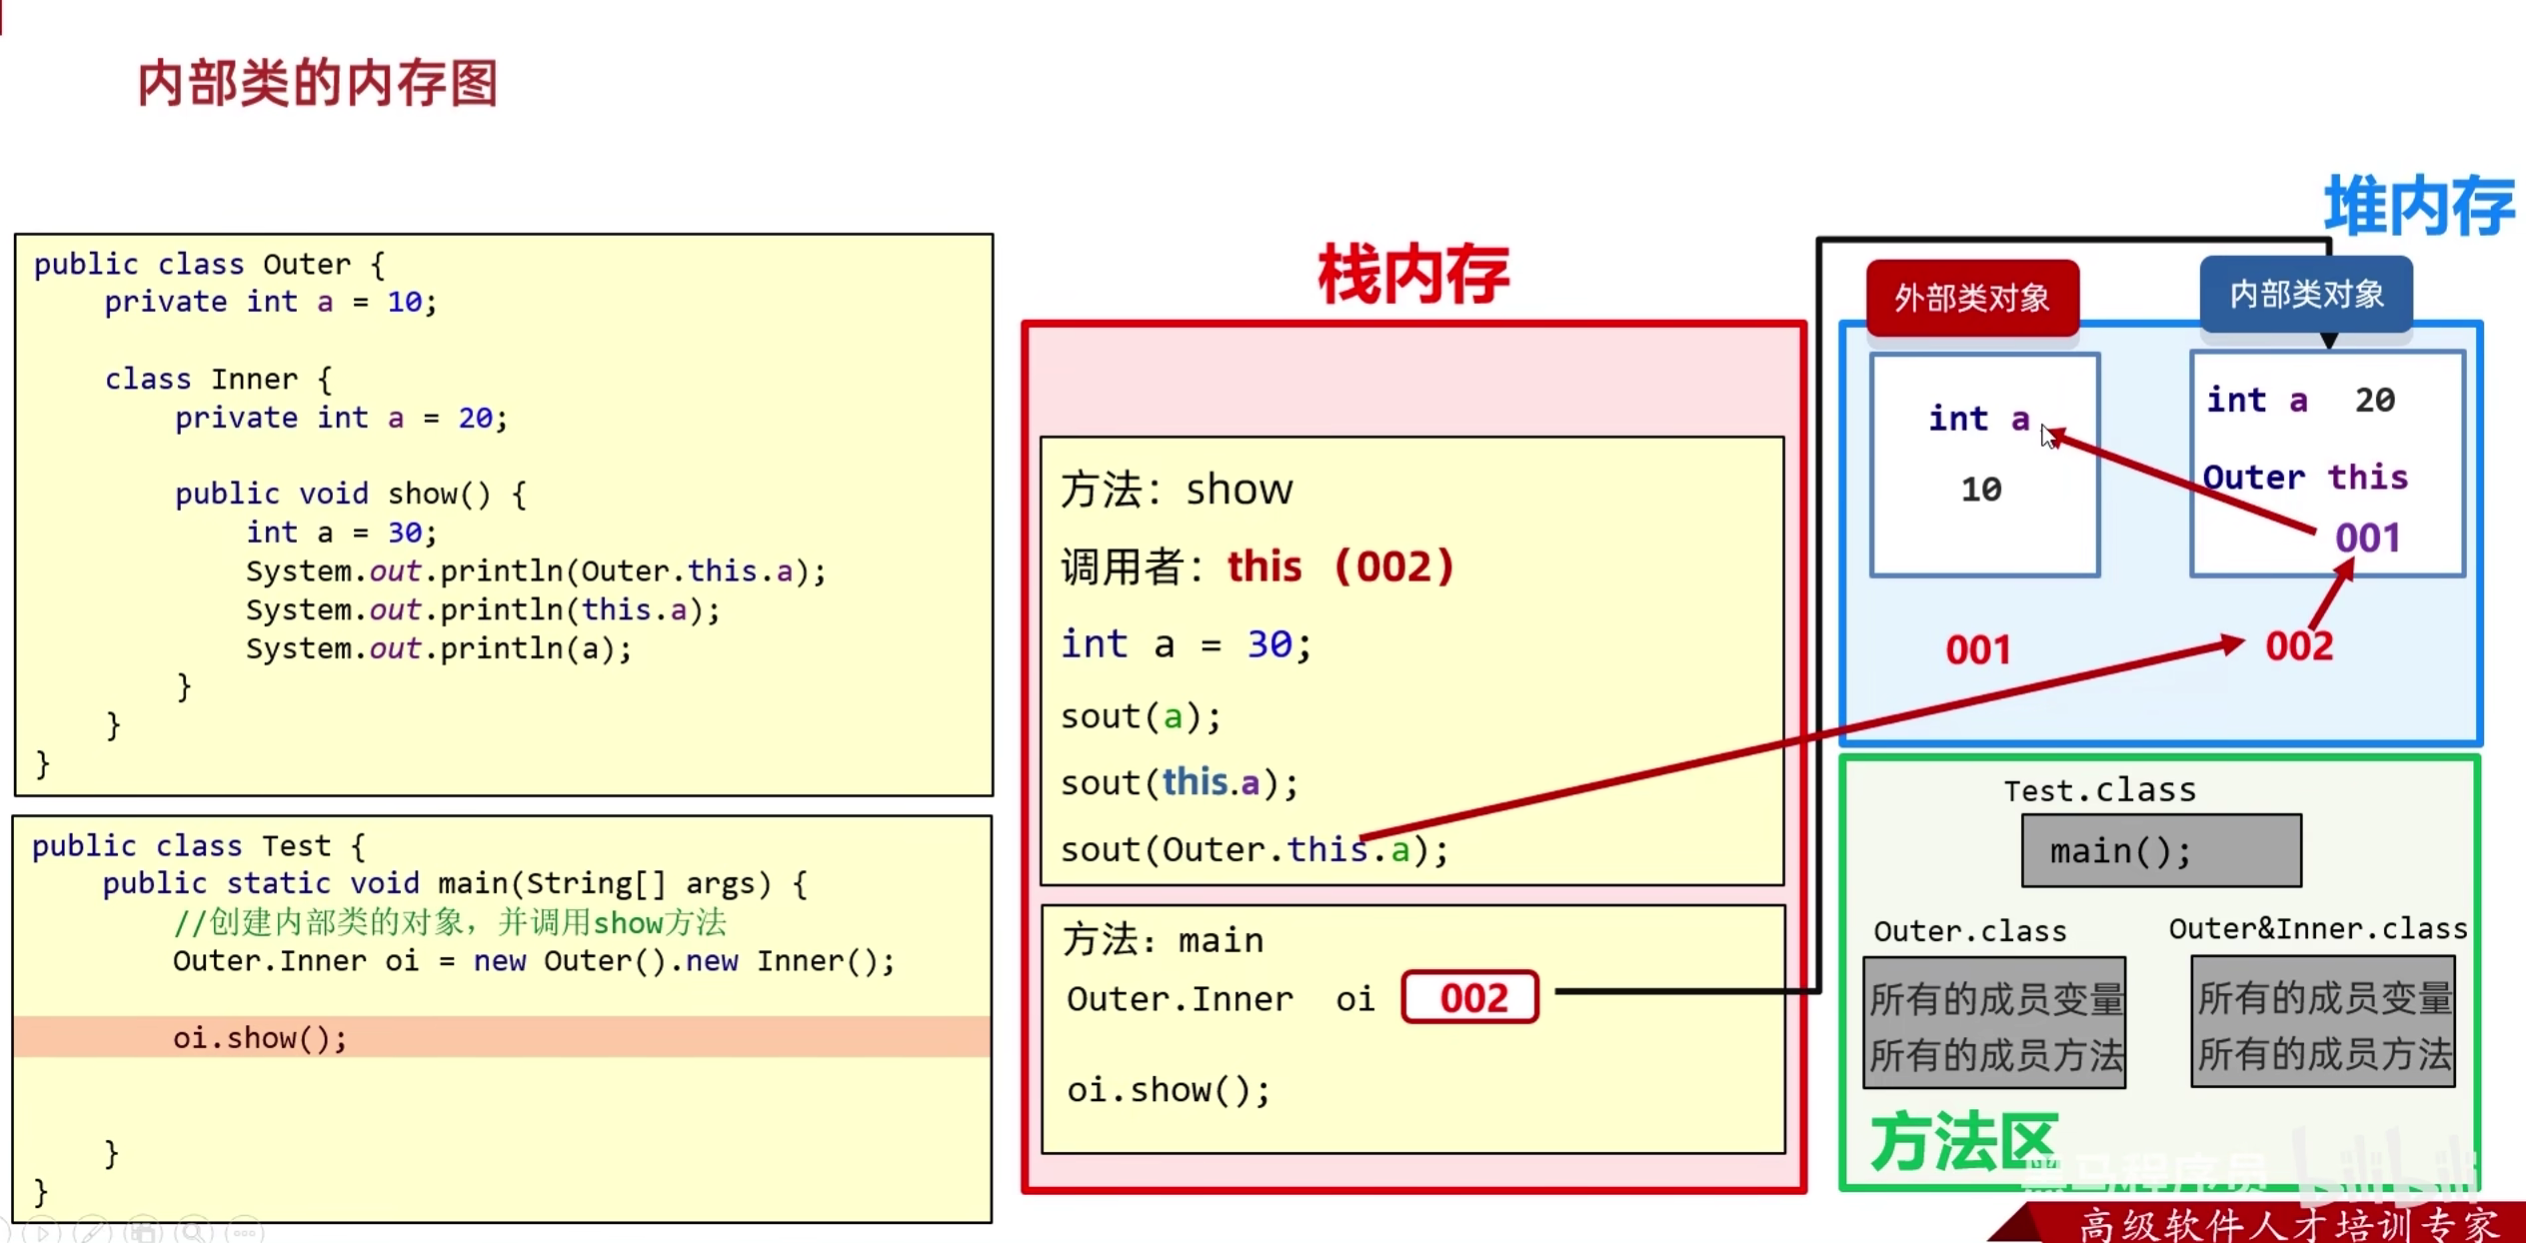
Task: Click the red 002 address box
Action: pyautogui.click(x=1469, y=997)
